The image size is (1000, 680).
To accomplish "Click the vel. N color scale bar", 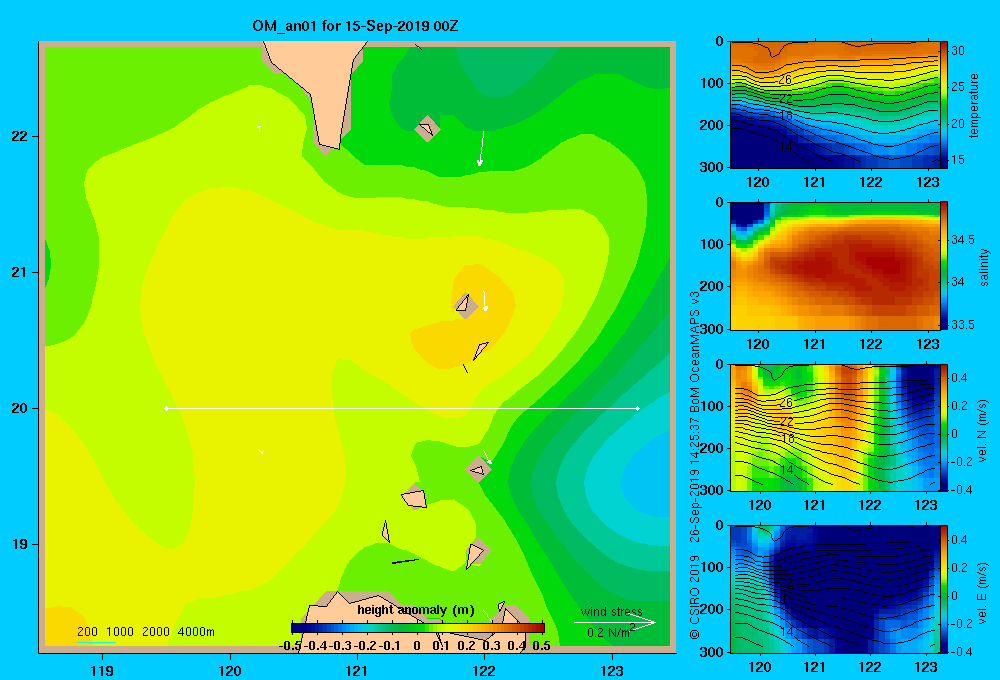I will 944,427.
